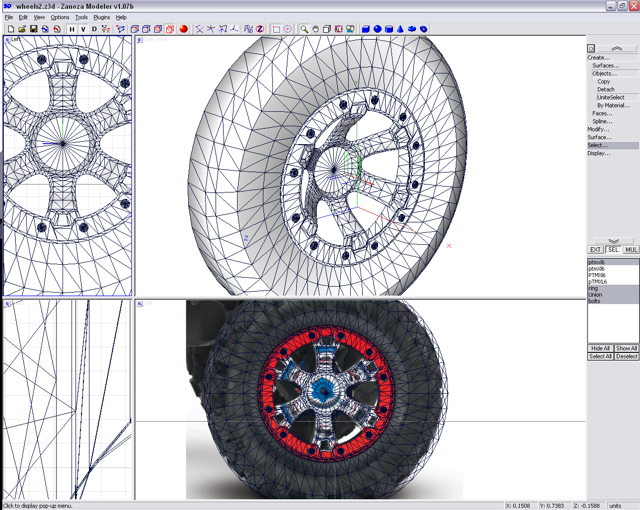Toggle the V button in toolbar
The height and width of the screenshot is (510, 640).
[83, 29]
